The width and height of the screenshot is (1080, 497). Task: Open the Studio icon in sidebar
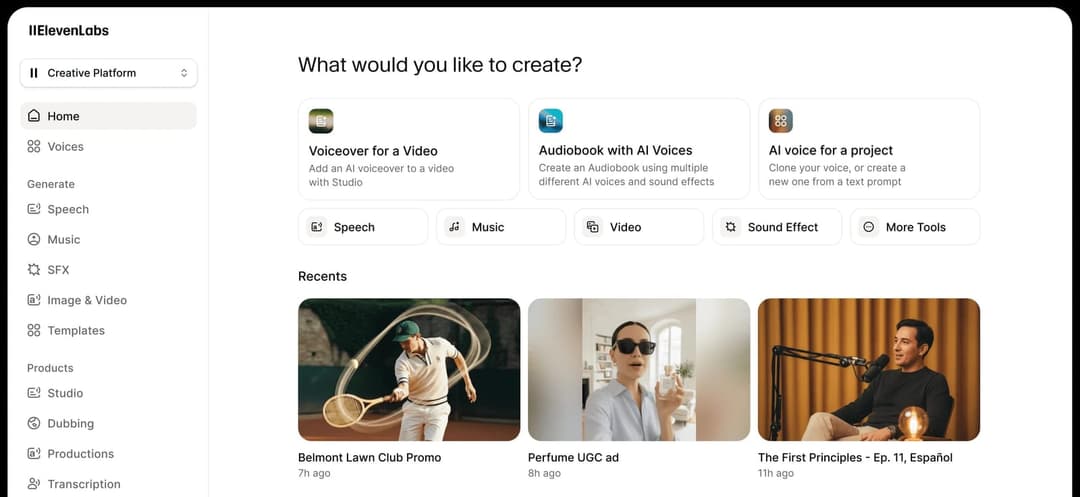pyautogui.click(x=34, y=393)
